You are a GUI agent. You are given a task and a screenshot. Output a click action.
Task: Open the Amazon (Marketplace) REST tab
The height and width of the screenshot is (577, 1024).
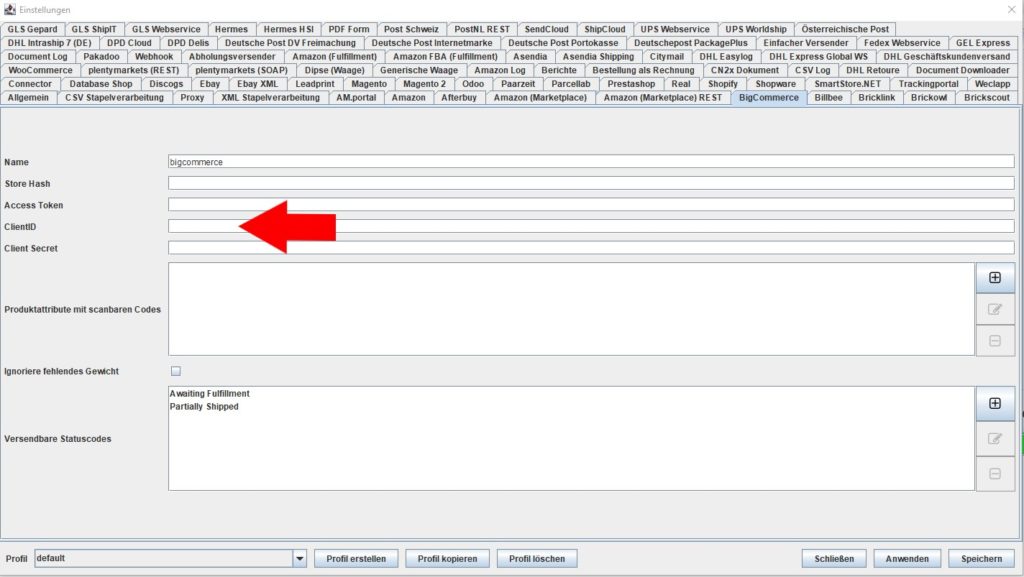click(662, 97)
